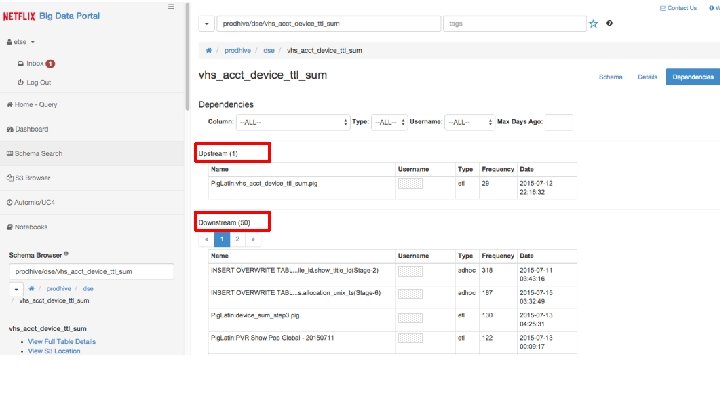This screenshot has height=405, width=720.
Task: Click the Downstream (50) section header
Action: click(225, 222)
